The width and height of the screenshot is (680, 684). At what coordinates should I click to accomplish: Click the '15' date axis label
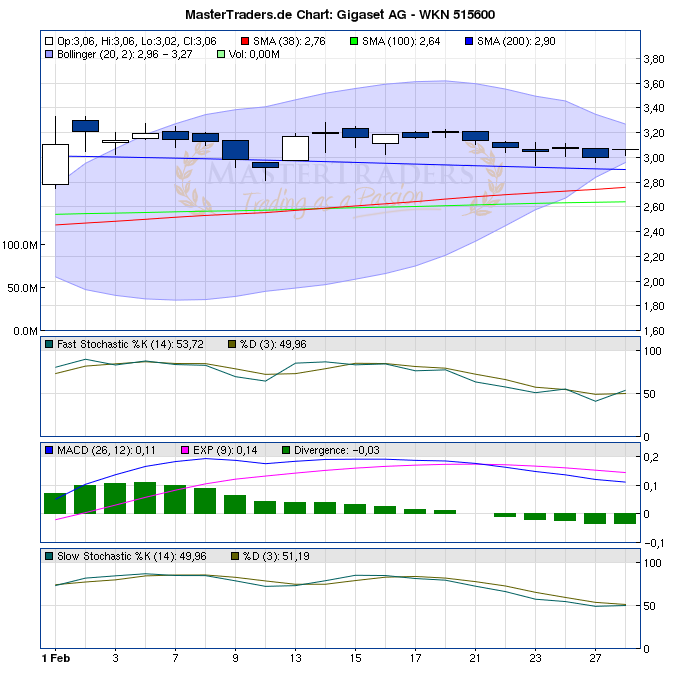[x=355, y=658]
